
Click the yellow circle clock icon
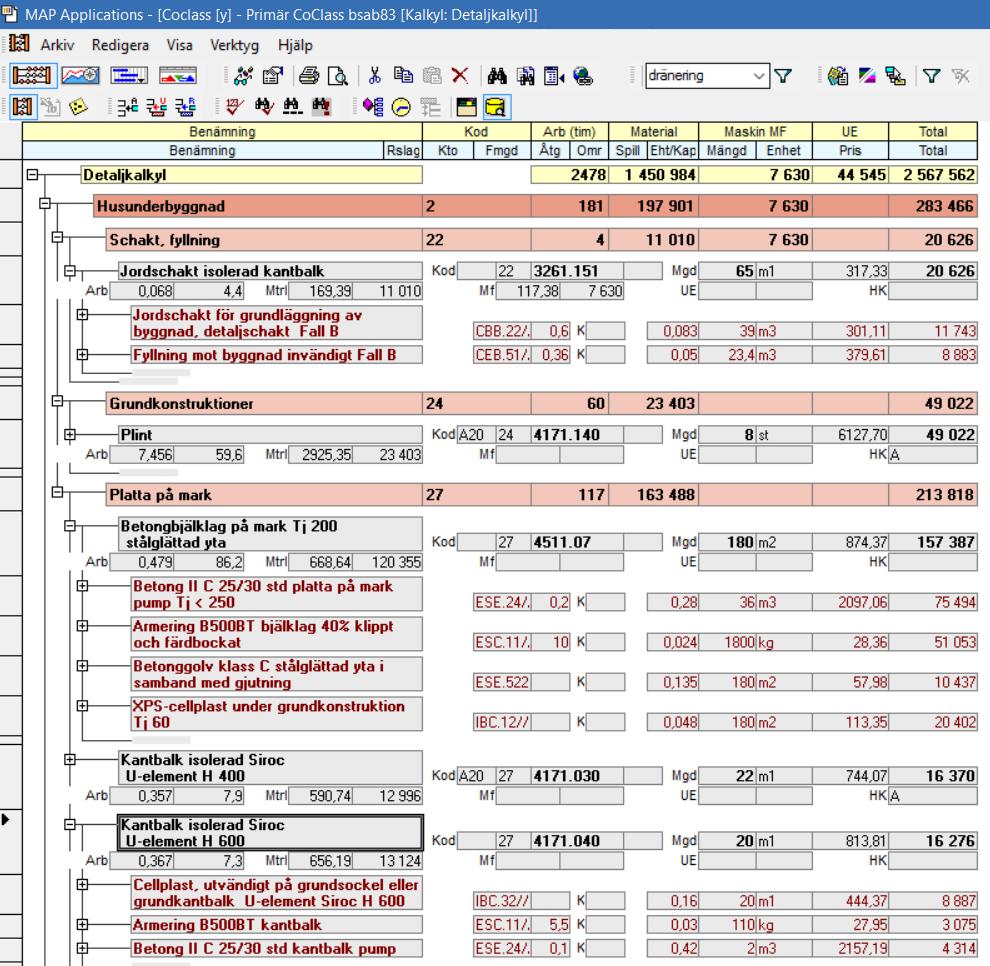[x=402, y=107]
